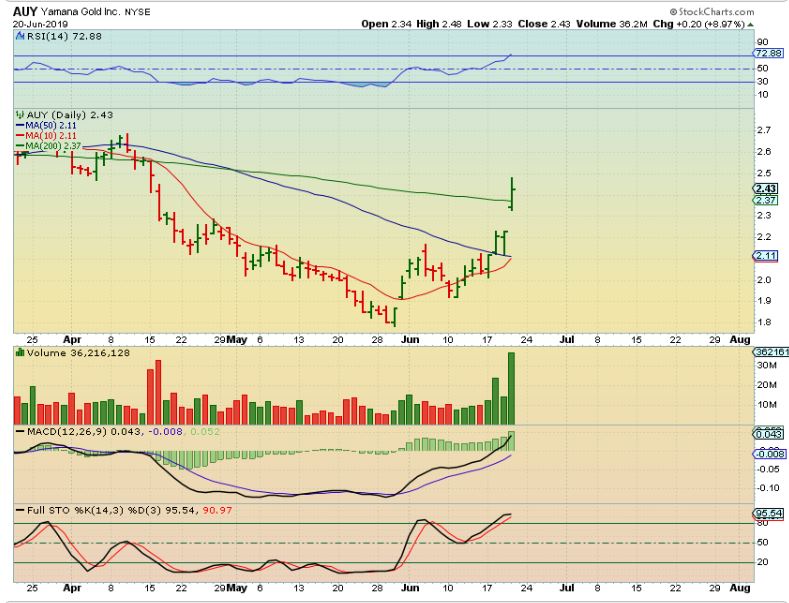Click the candlestick icon before AUY (Daily)
The width and height of the screenshot is (789, 603).
pyautogui.click(x=20, y=115)
